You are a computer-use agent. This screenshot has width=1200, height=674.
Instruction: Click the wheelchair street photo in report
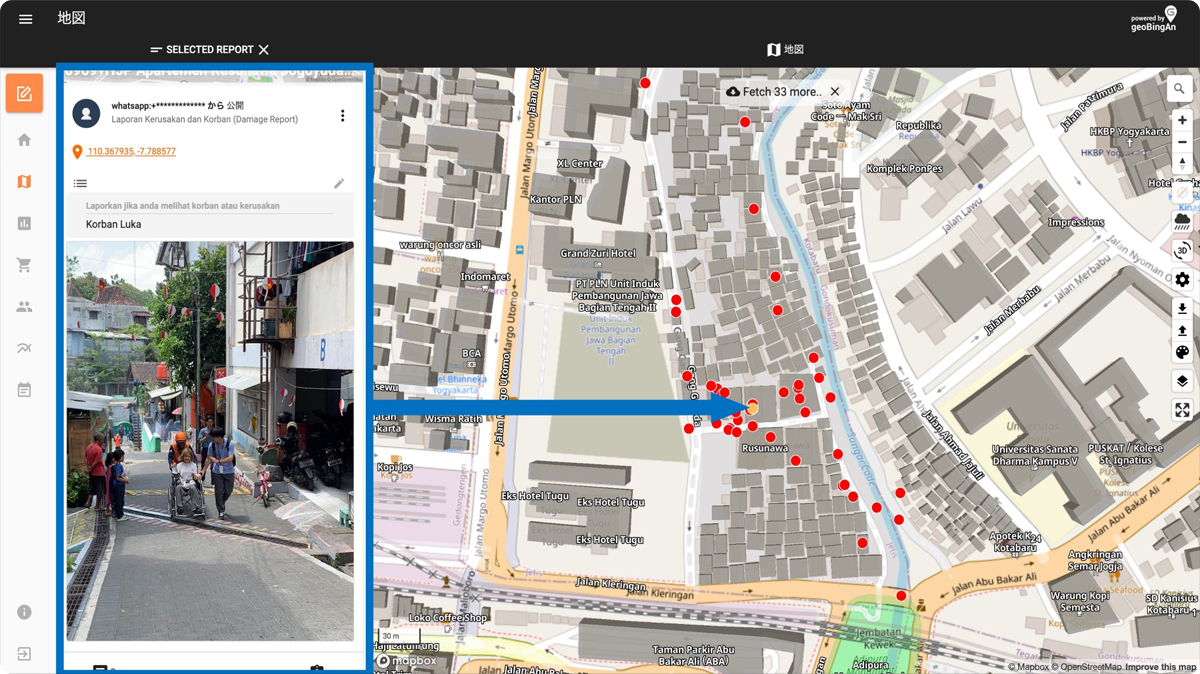210,440
